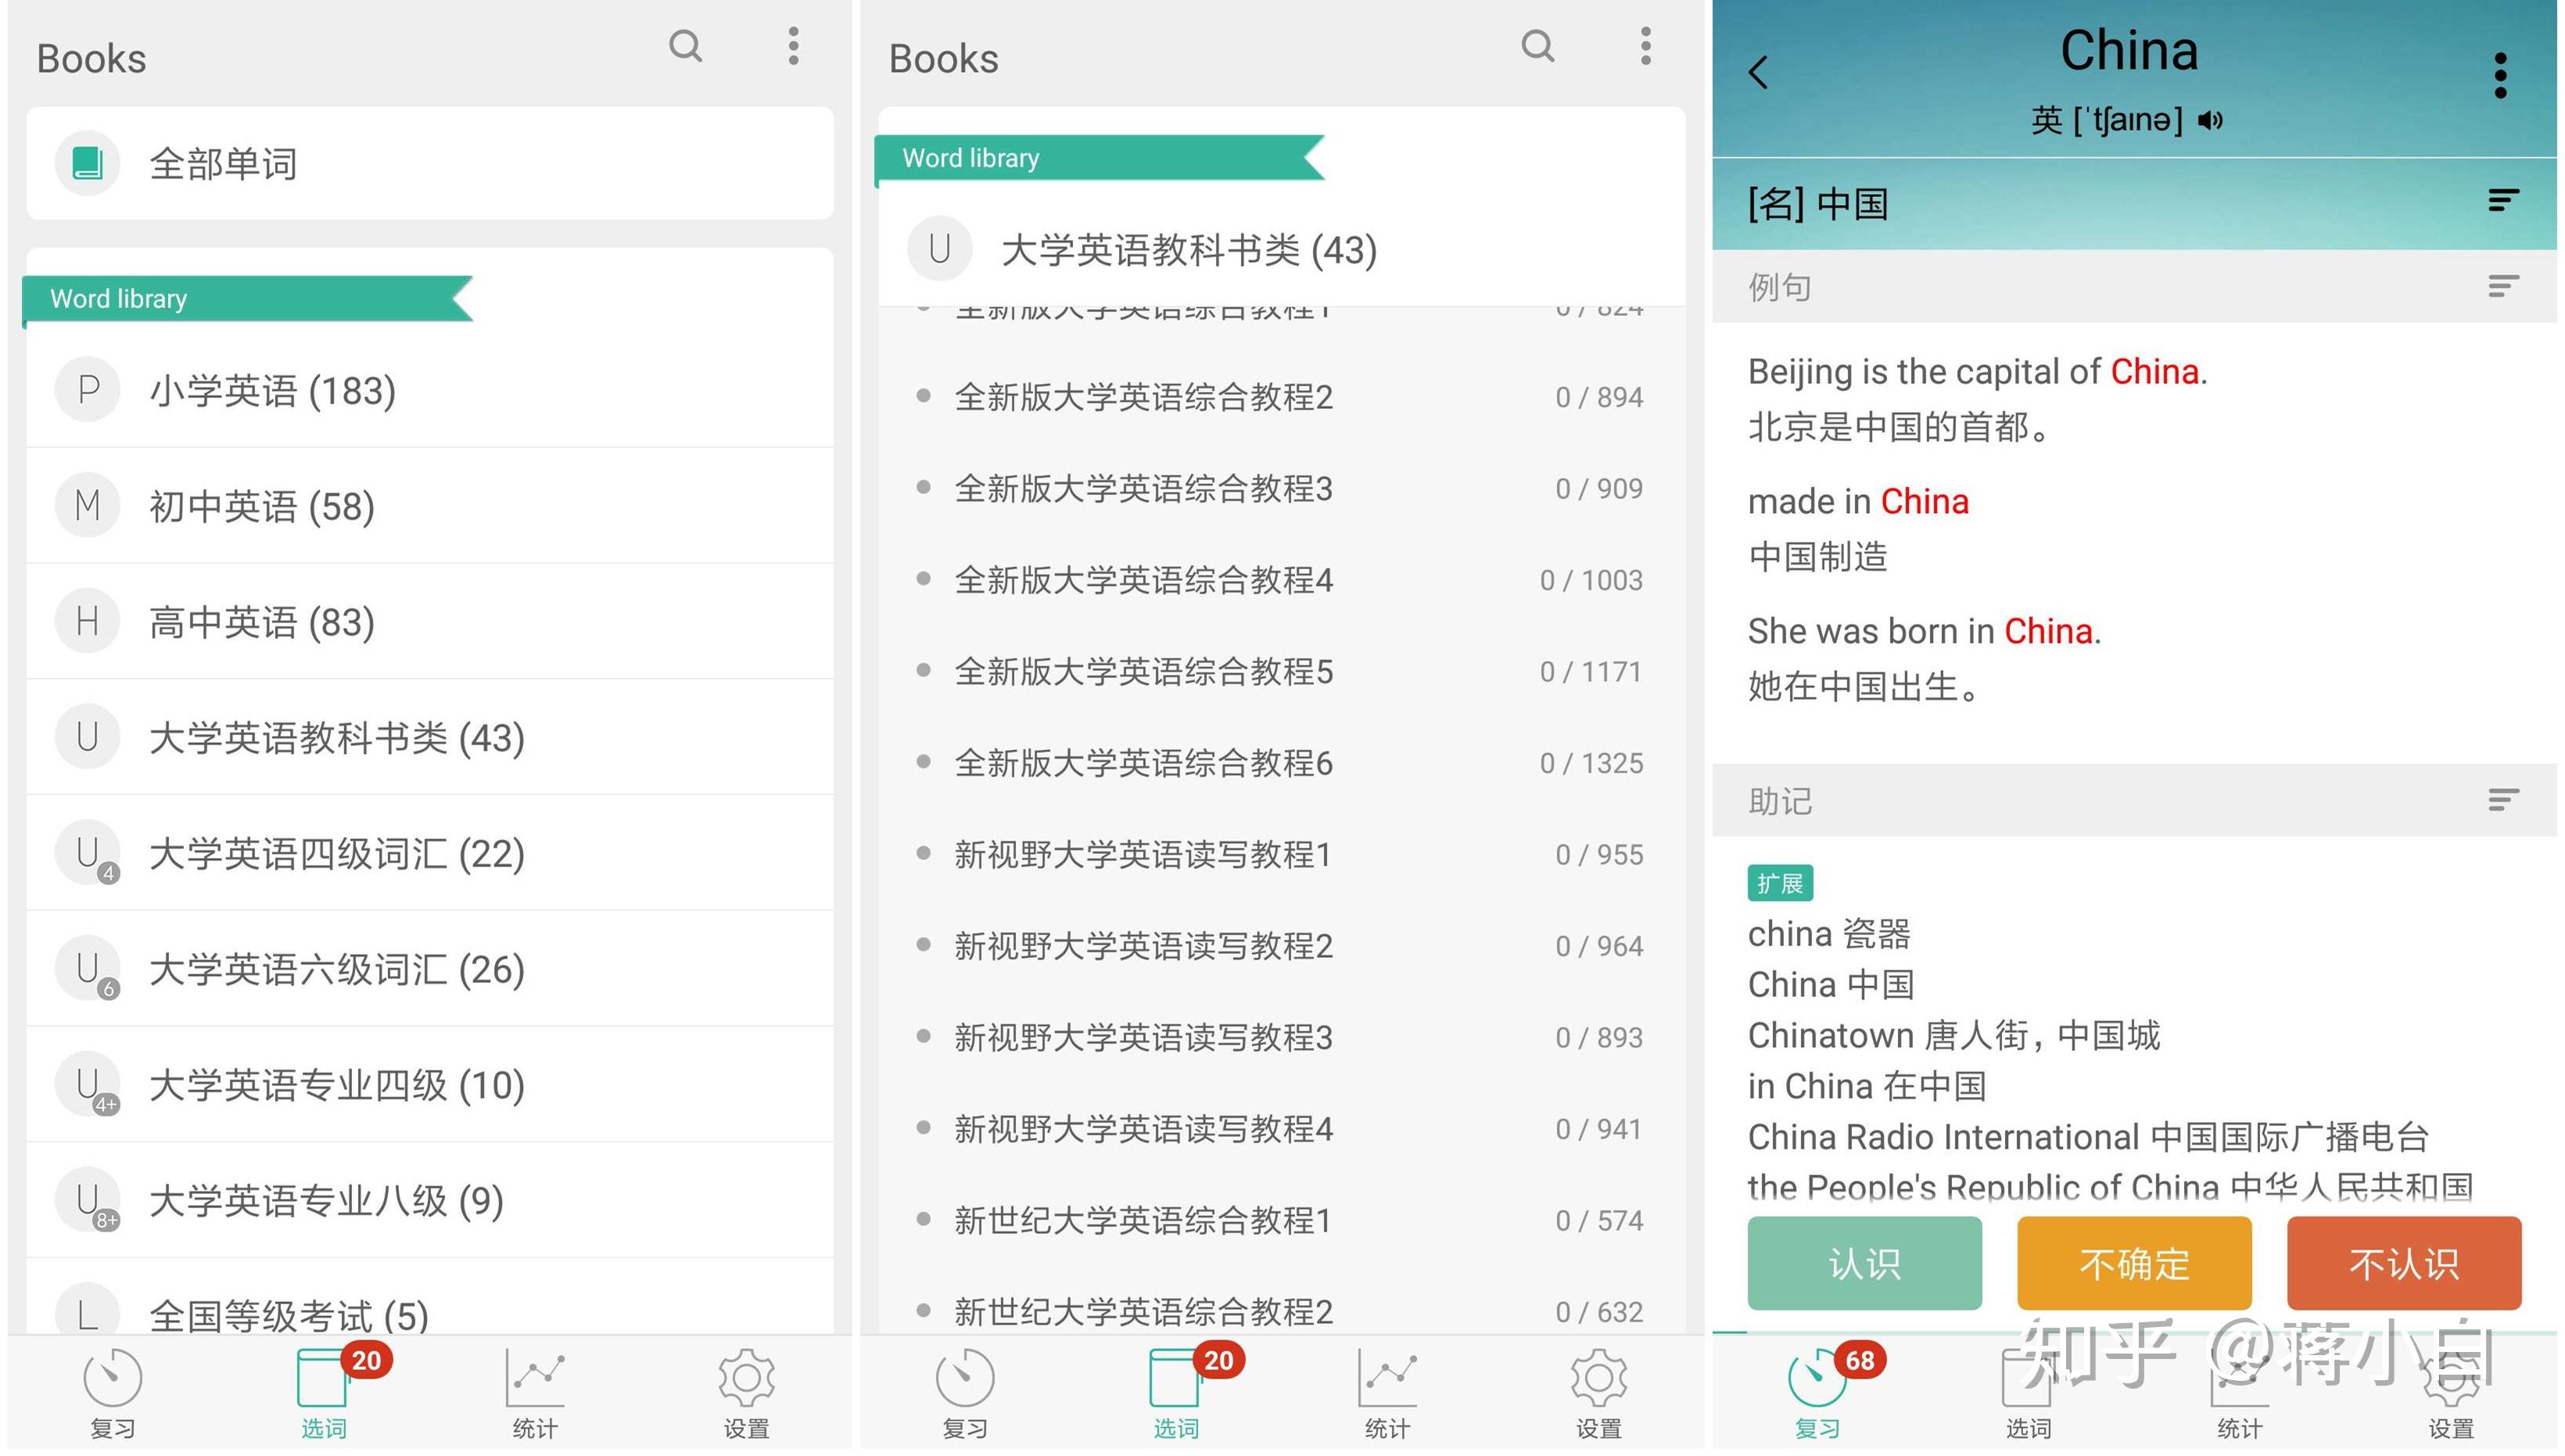Collapse 大学英语教科书类 (43) header
Viewport: 2565px width, 1456px height.
click(x=1188, y=250)
